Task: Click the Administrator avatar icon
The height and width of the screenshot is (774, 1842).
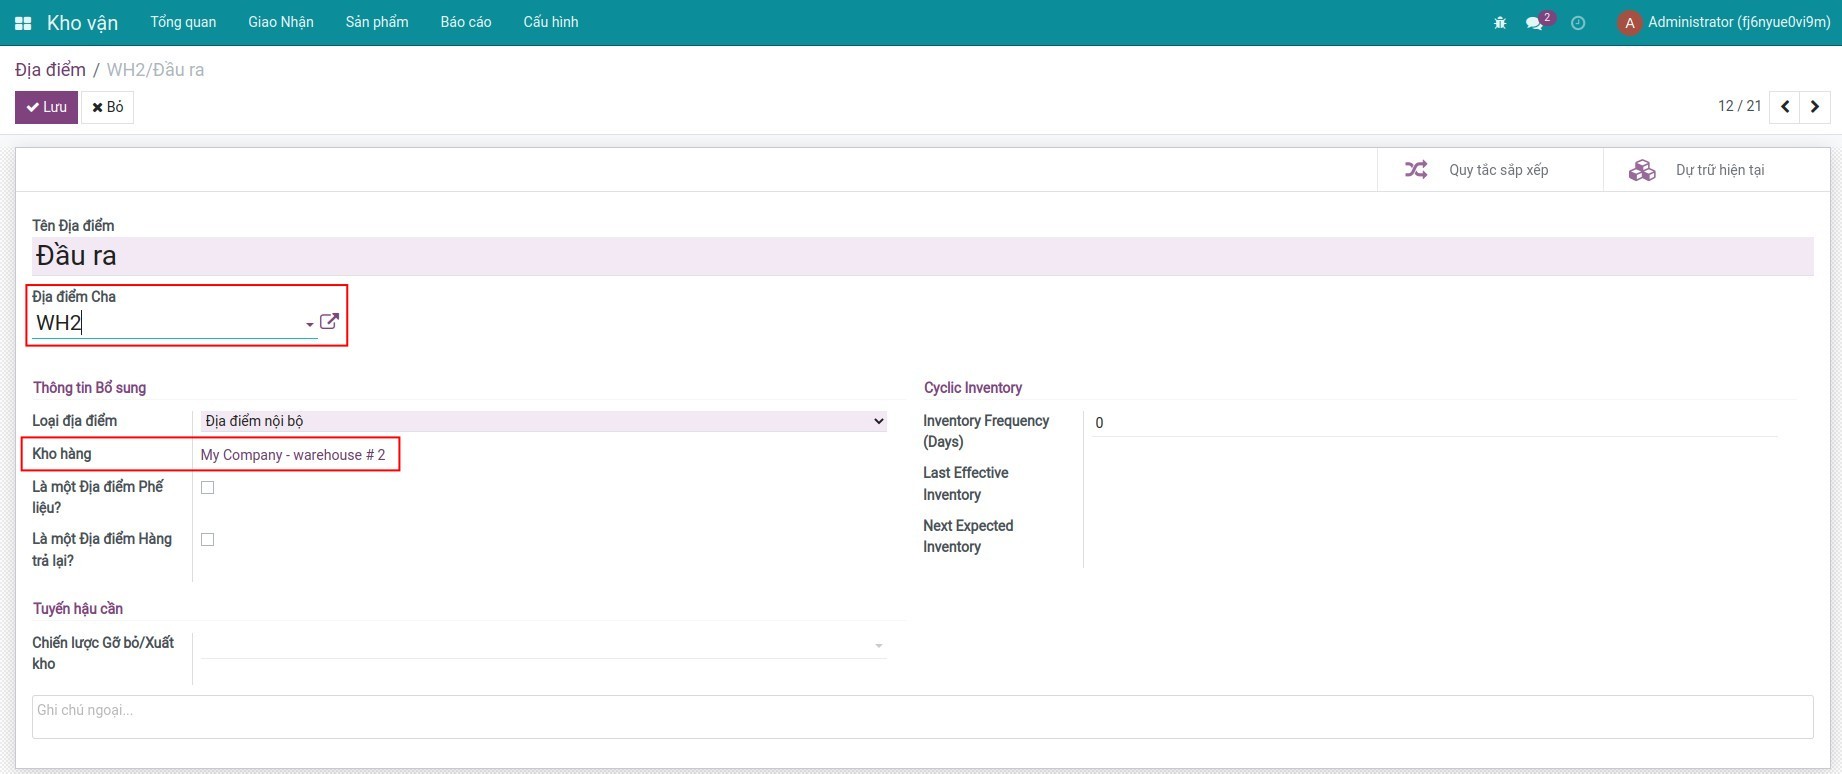Action: click(x=1629, y=23)
